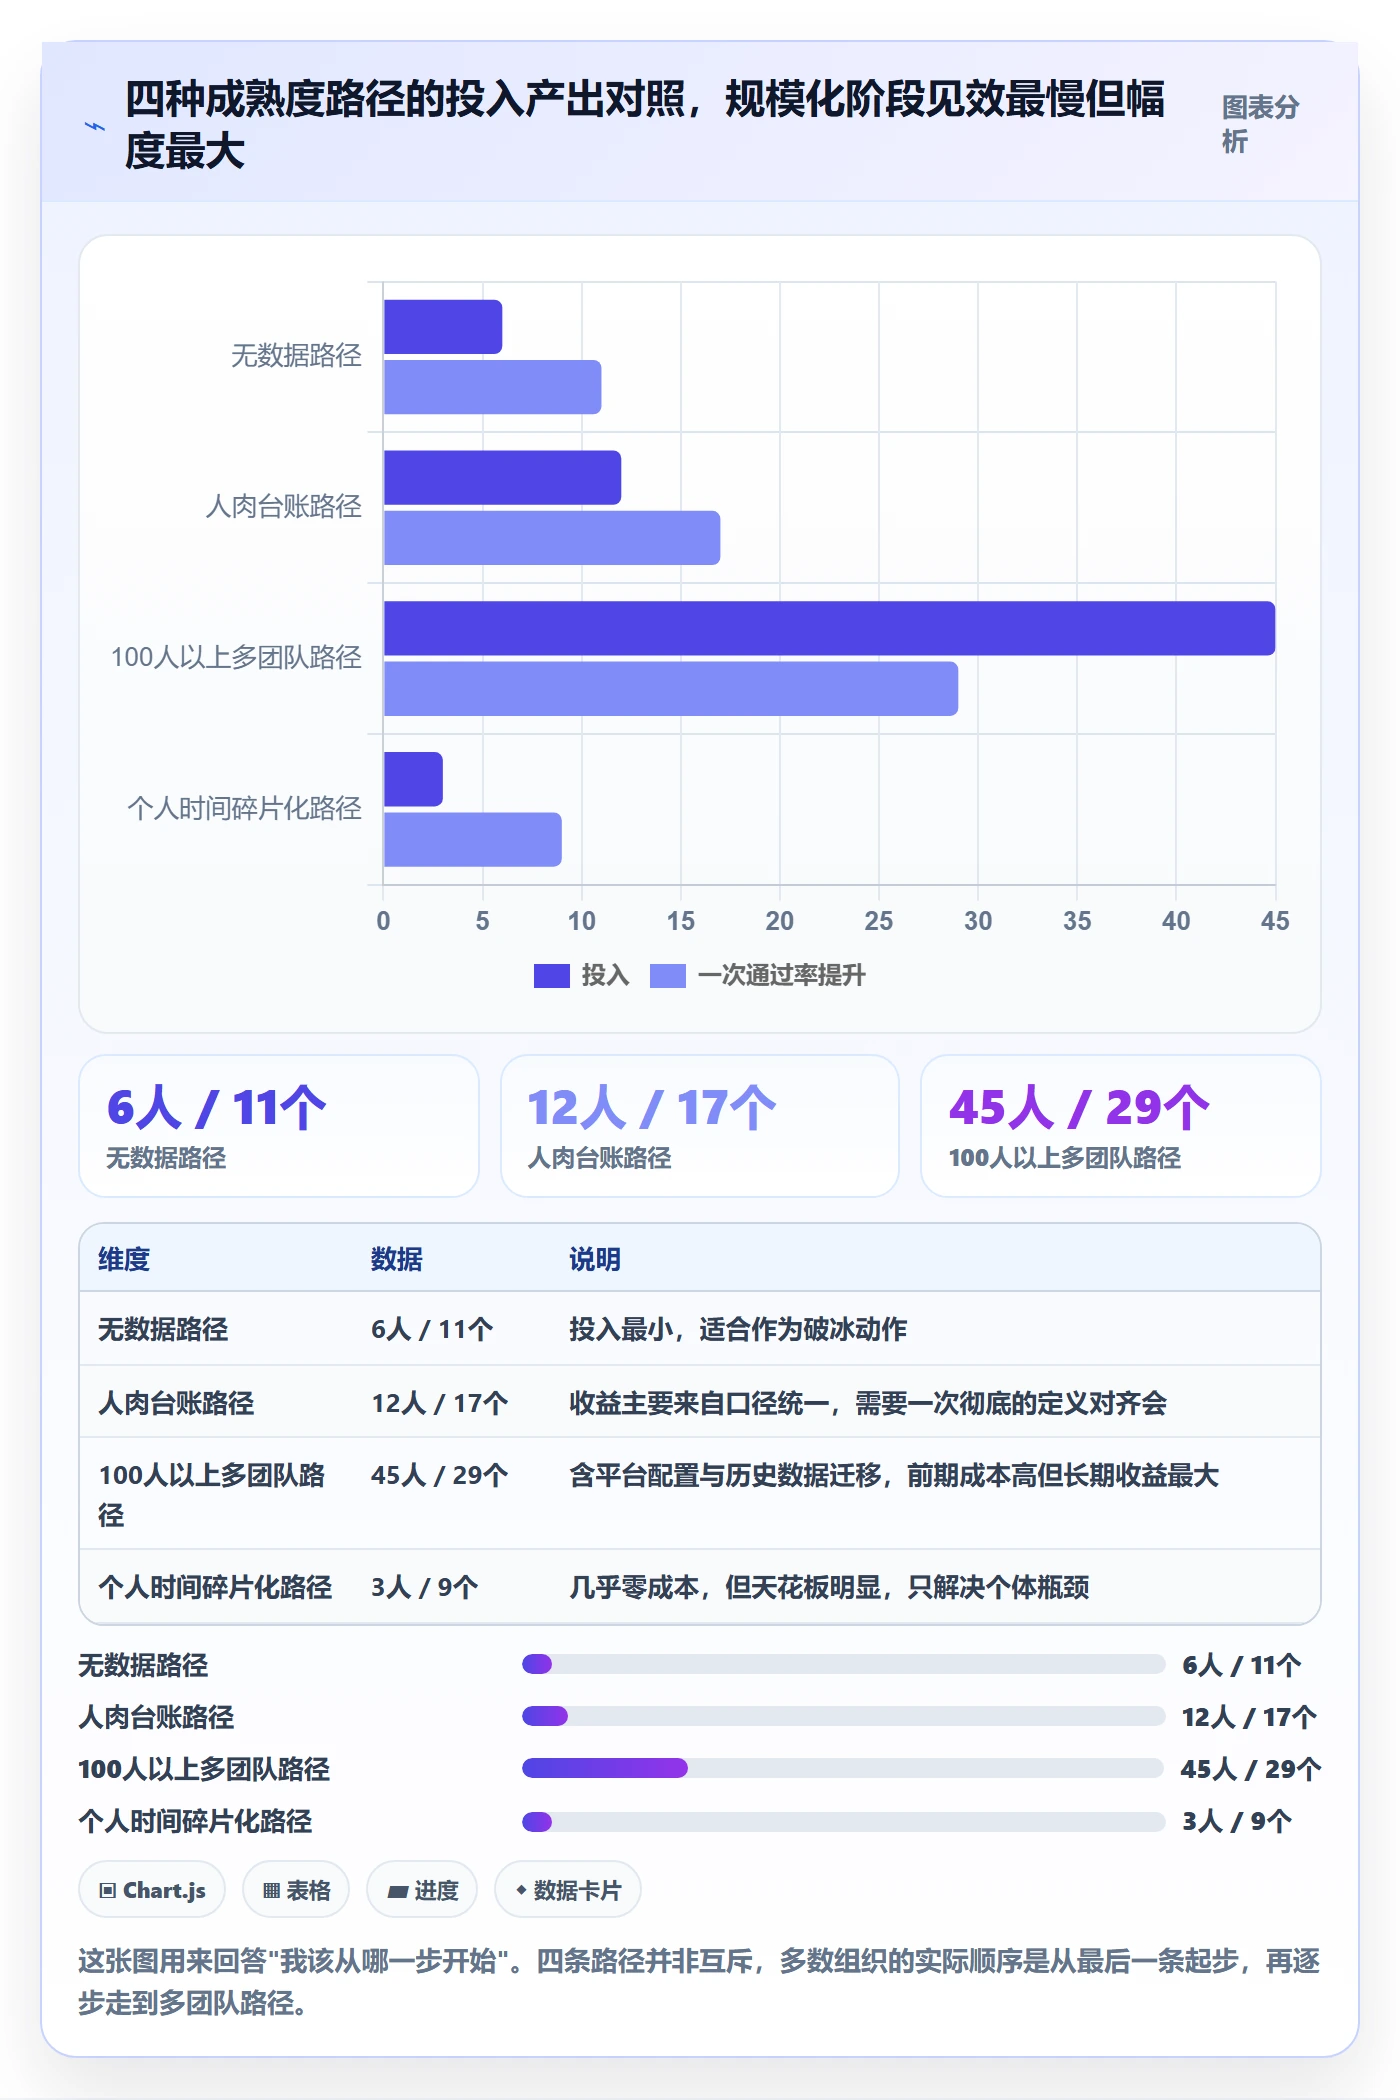Click the progress value 45人 / 29个

pyautogui.click(x=1251, y=1769)
